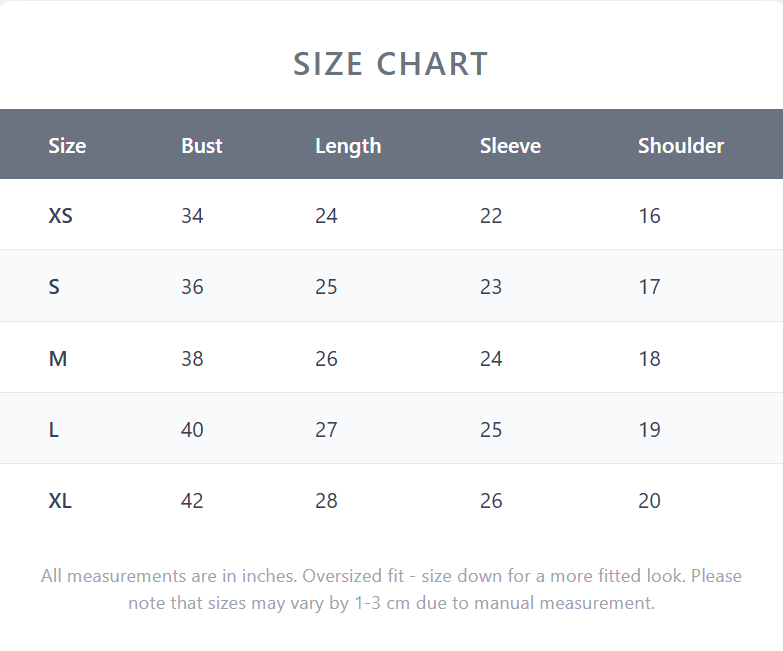Click the Sleeve column header
The image size is (783, 651).
click(510, 146)
